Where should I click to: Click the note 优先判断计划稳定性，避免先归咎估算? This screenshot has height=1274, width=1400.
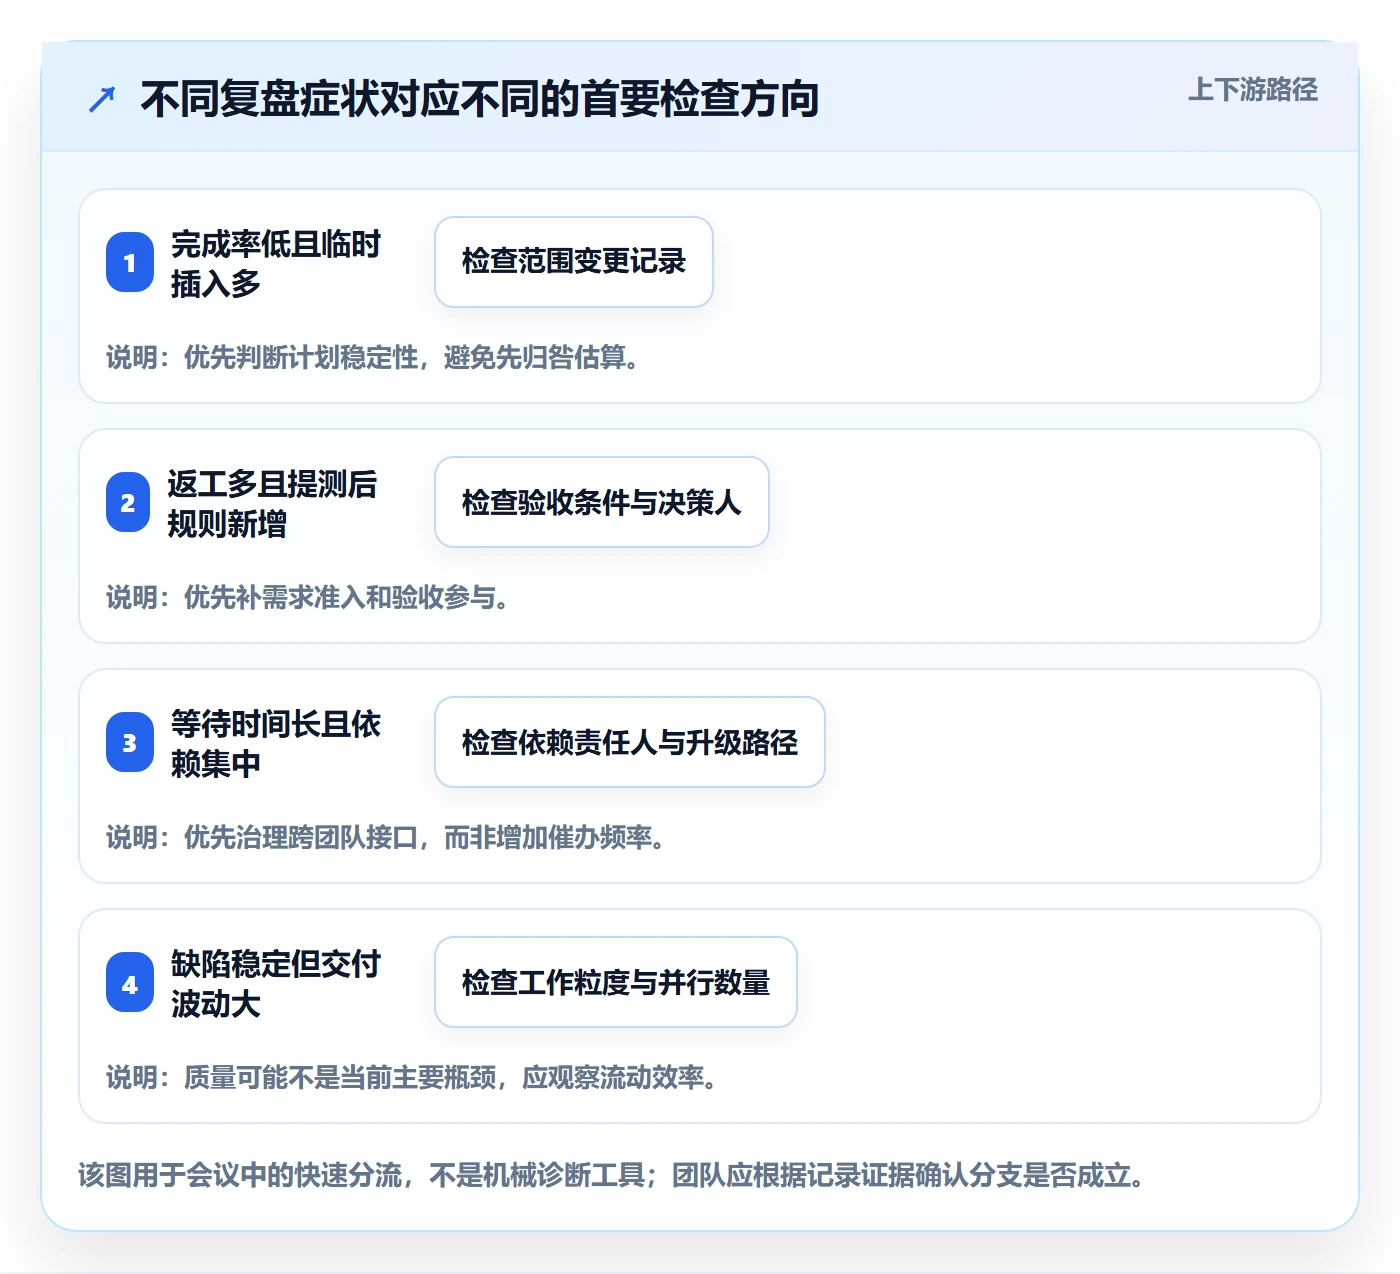click(374, 357)
